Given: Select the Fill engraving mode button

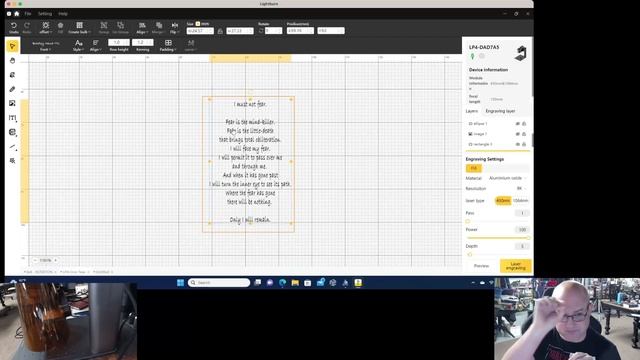Looking at the screenshot, I should [x=473, y=168].
